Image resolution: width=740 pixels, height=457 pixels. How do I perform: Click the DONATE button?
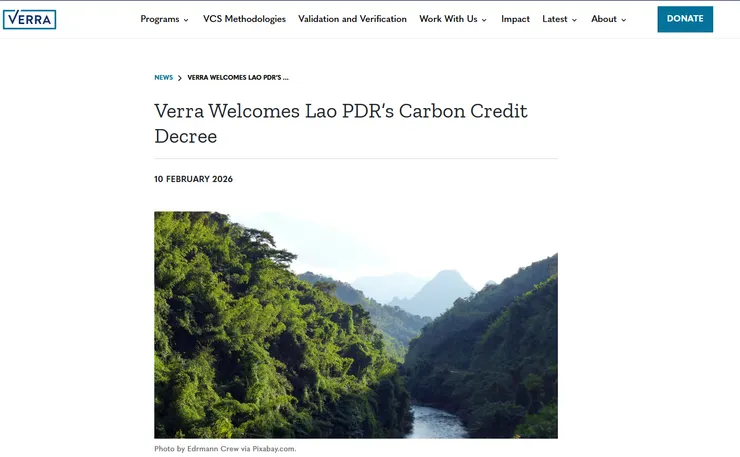(685, 19)
